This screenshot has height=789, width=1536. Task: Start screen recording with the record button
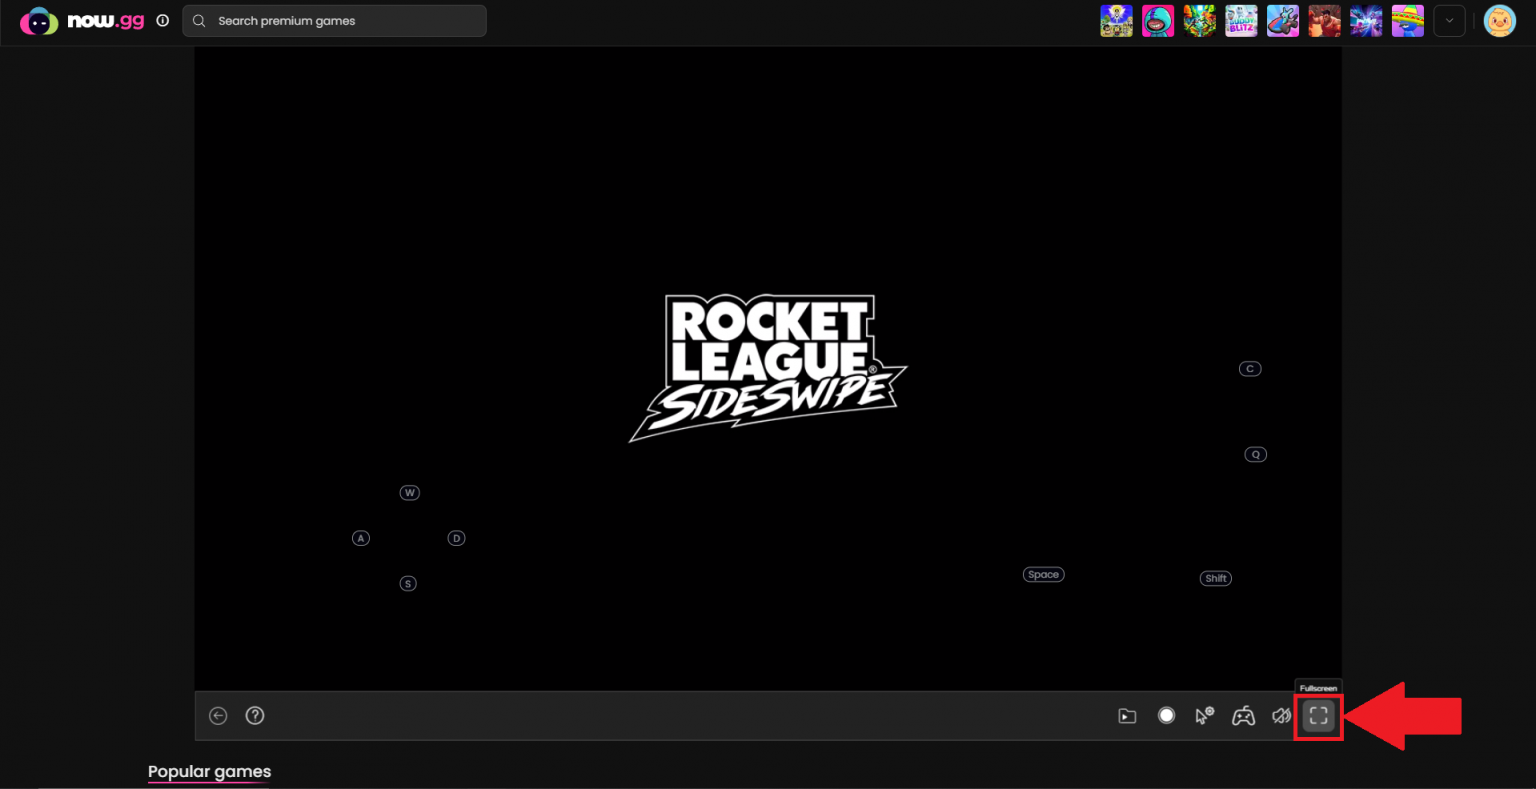coord(1166,716)
